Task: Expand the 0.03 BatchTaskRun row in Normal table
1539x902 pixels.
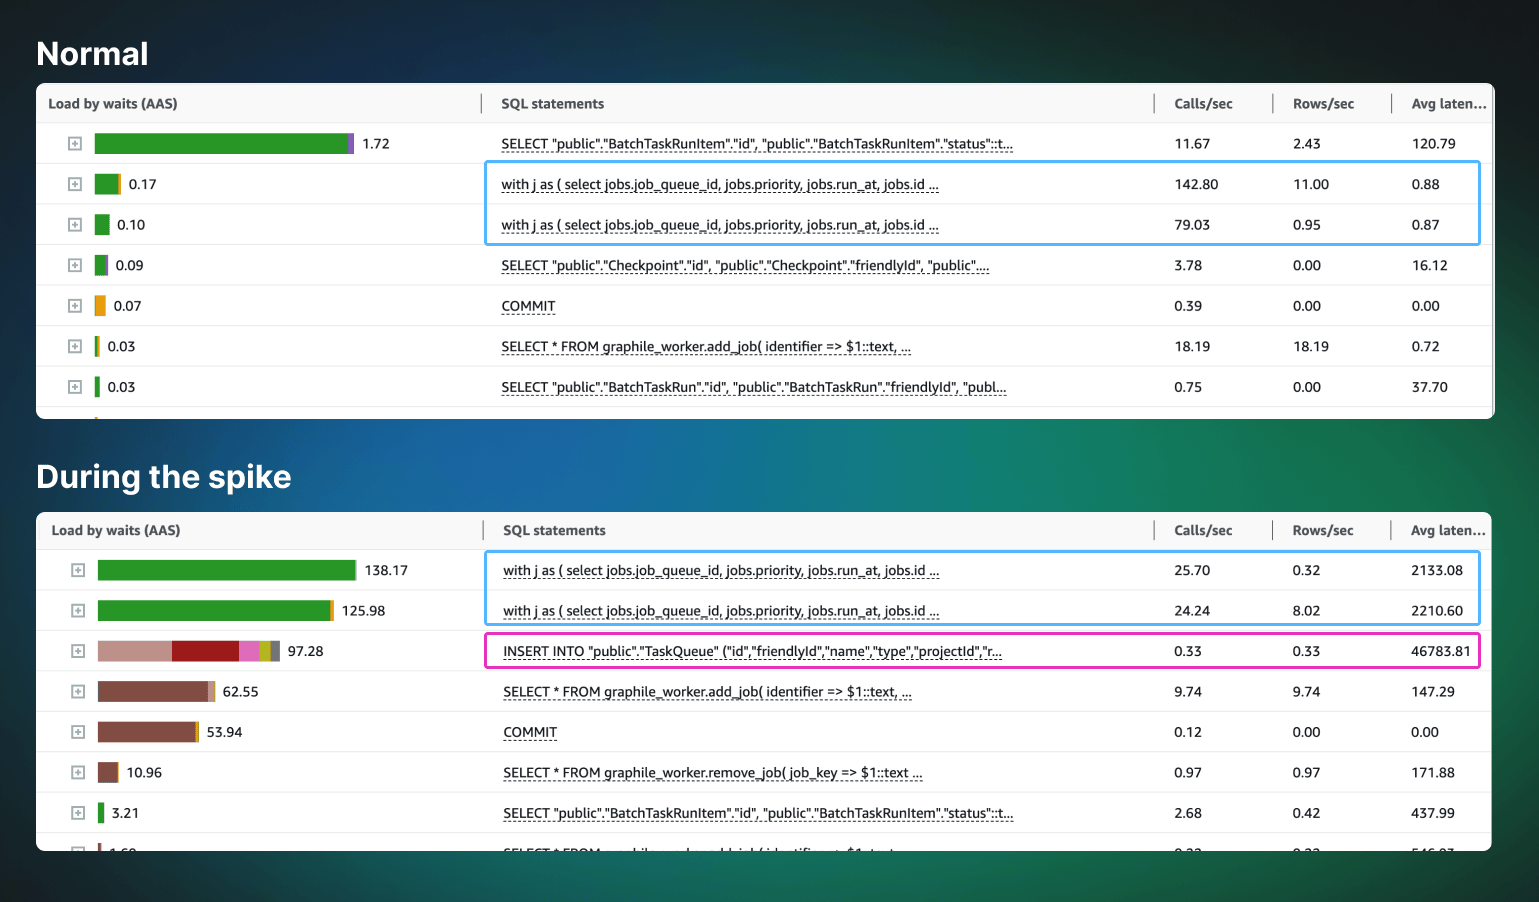Action: [x=75, y=387]
